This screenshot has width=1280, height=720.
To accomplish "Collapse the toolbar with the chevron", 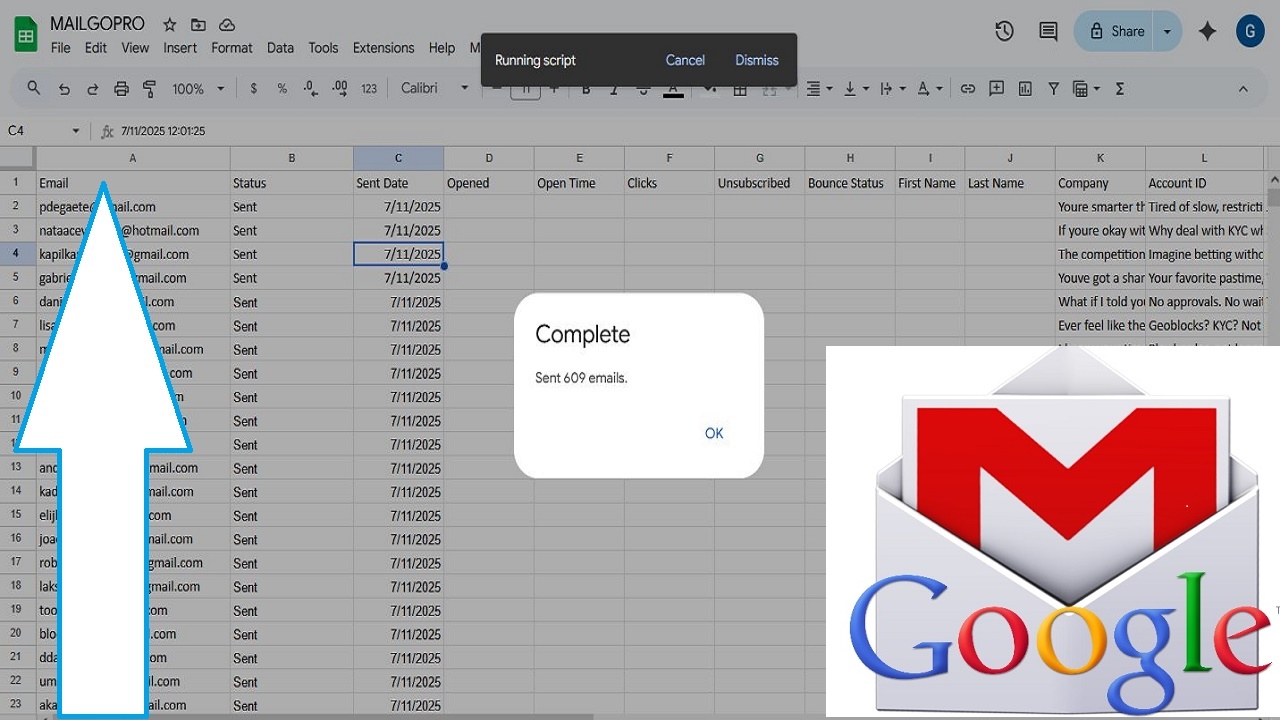I will (x=1243, y=89).
